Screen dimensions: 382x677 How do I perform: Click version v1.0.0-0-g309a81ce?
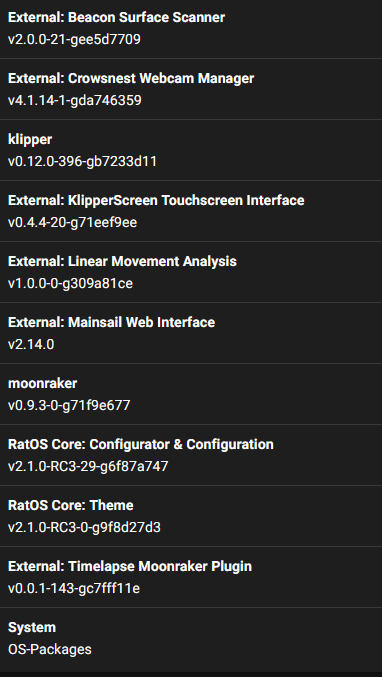pyautogui.click(x=70, y=284)
